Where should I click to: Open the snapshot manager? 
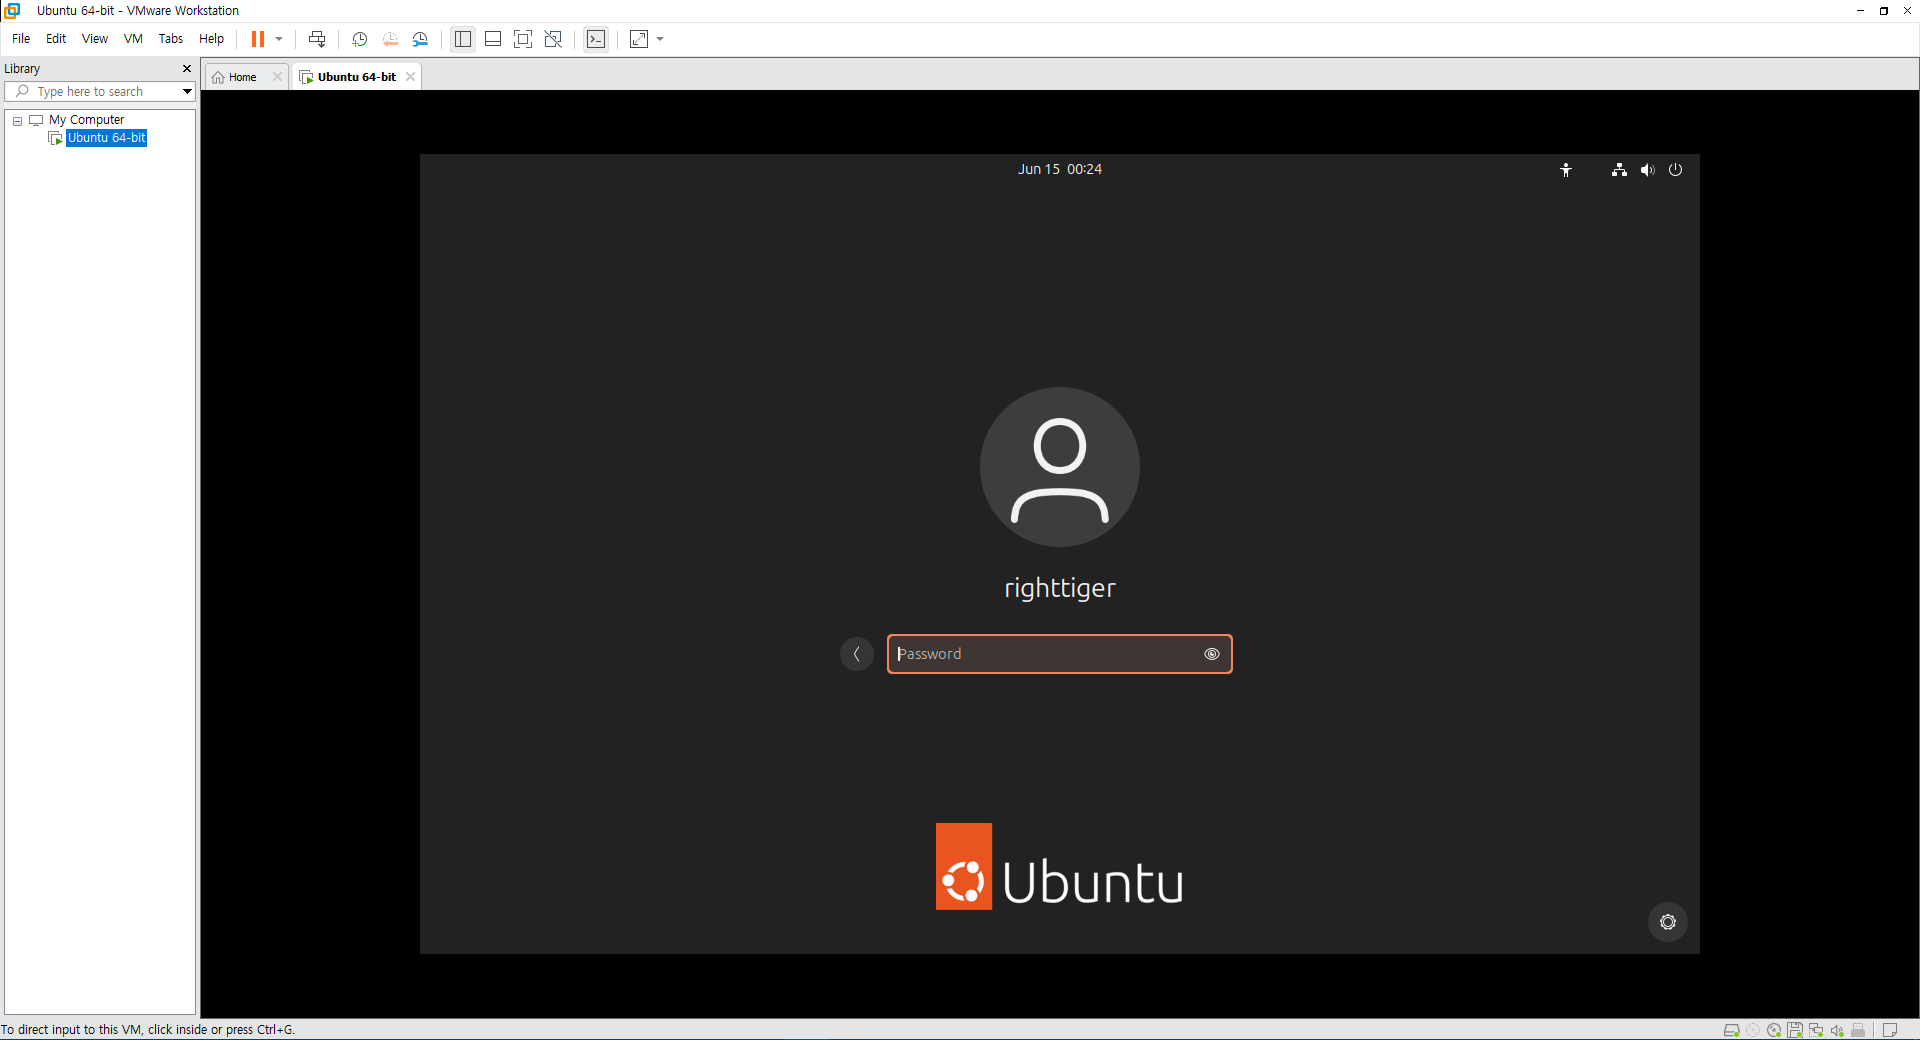421,39
